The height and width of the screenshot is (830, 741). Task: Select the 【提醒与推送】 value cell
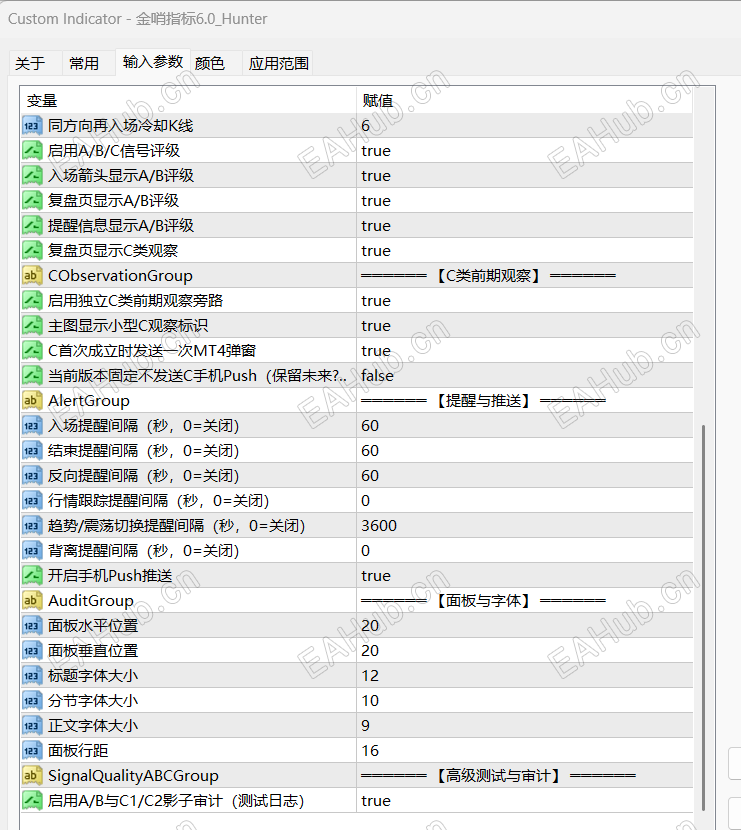coord(525,401)
